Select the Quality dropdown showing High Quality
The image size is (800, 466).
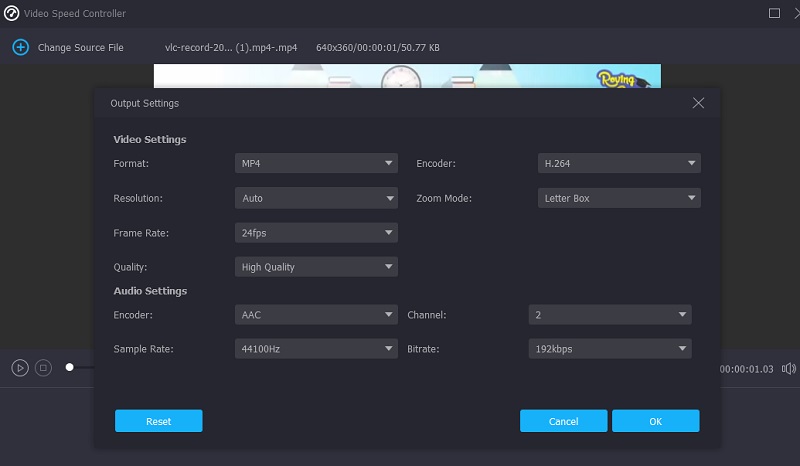(x=316, y=267)
